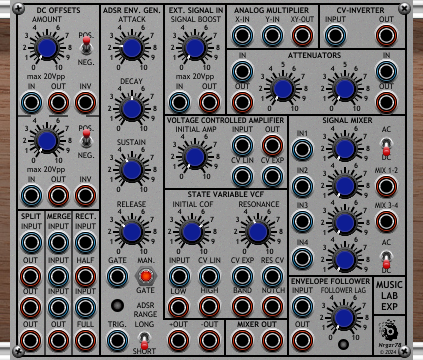Click the VCA INITIAL AMP knob
Screen dimensions: 423x360
click(195, 157)
